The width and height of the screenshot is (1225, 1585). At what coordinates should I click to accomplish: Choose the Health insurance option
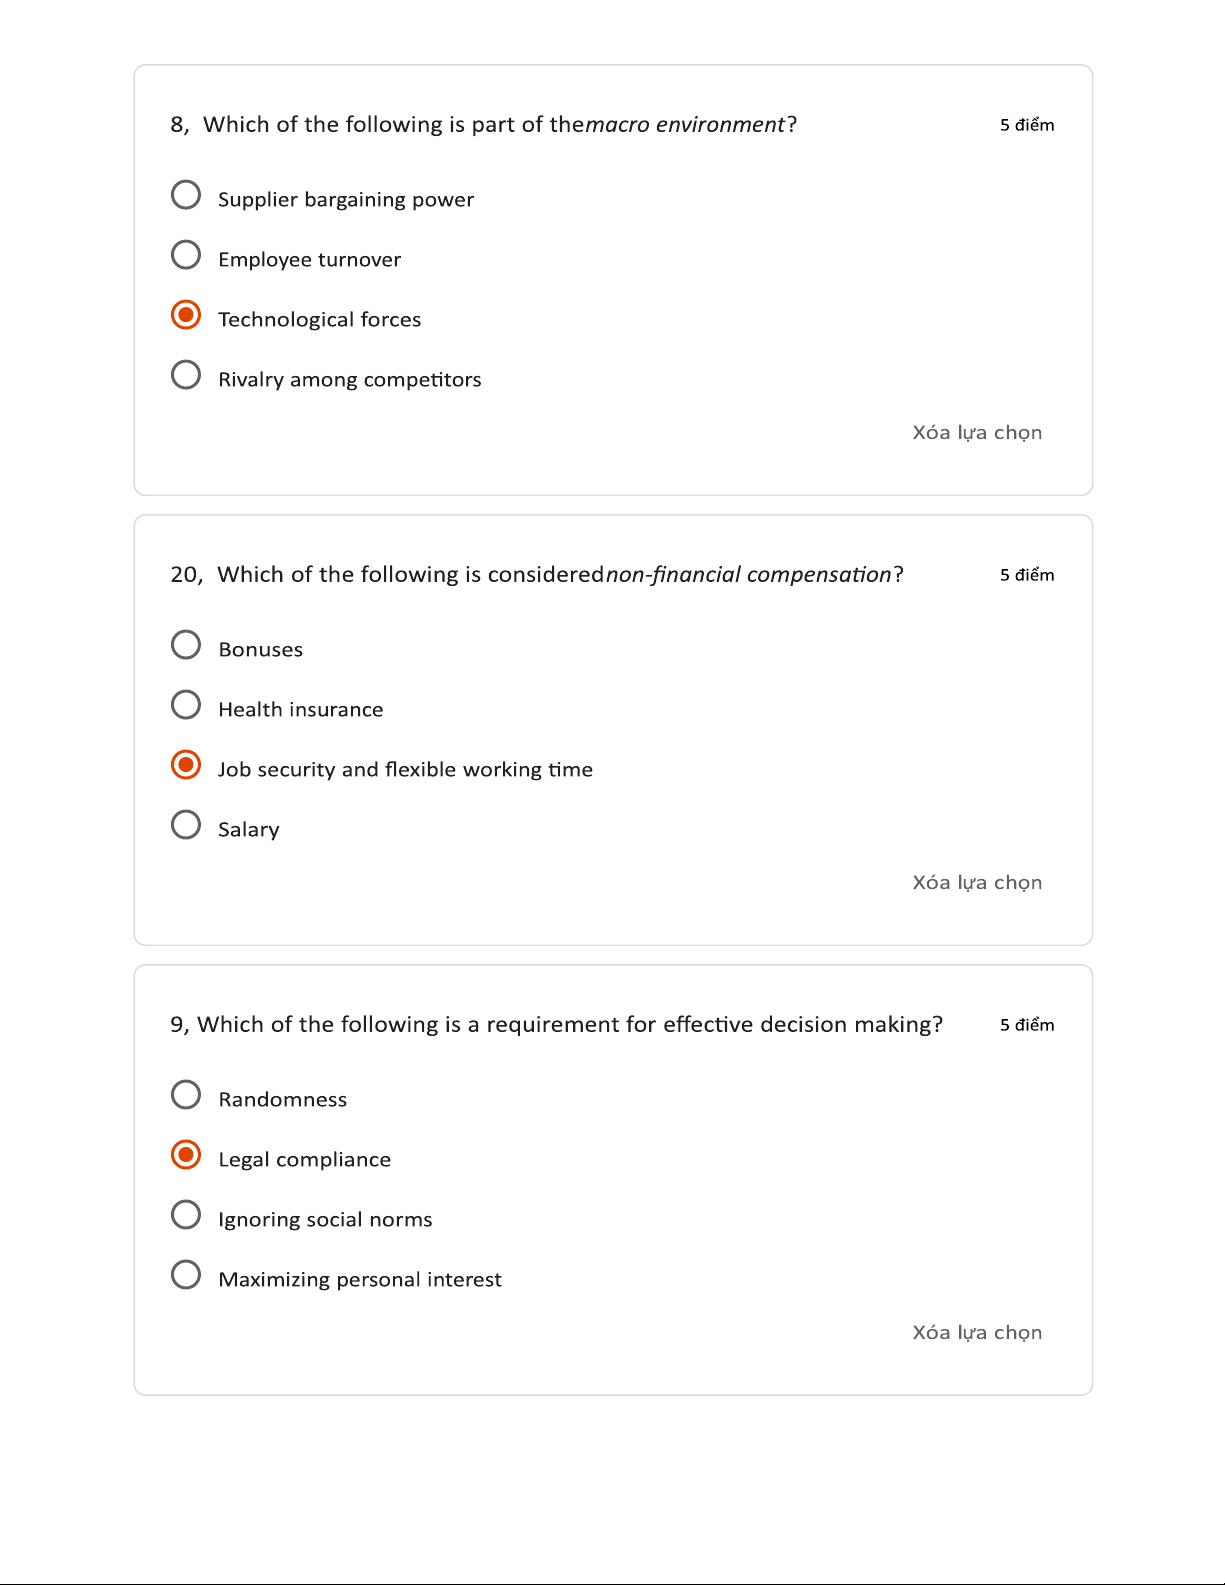[186, 705]
